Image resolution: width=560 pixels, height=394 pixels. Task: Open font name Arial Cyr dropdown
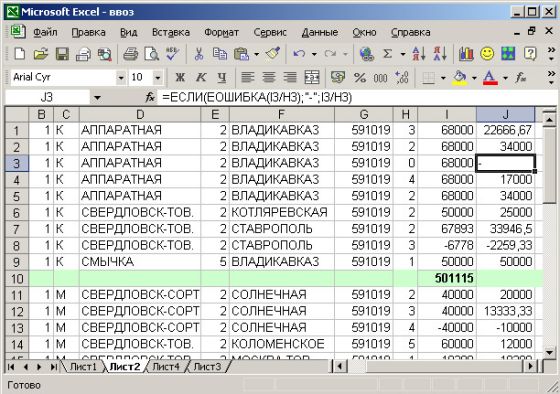[121, 78]
